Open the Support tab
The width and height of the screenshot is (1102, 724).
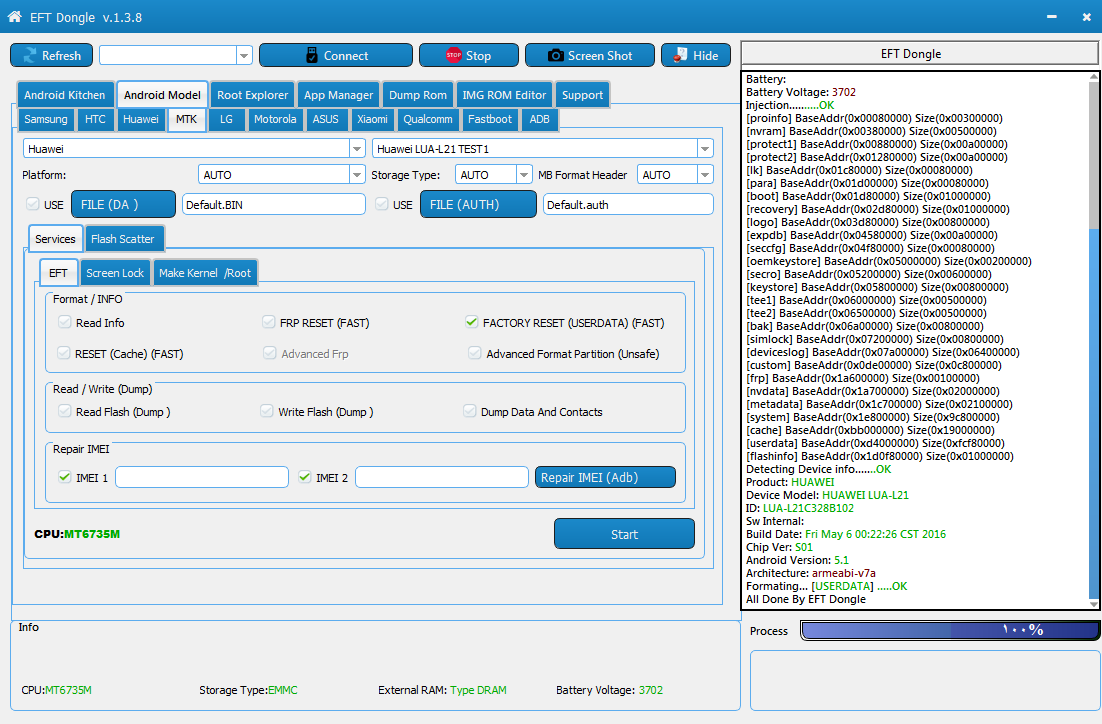click(582, 96)
